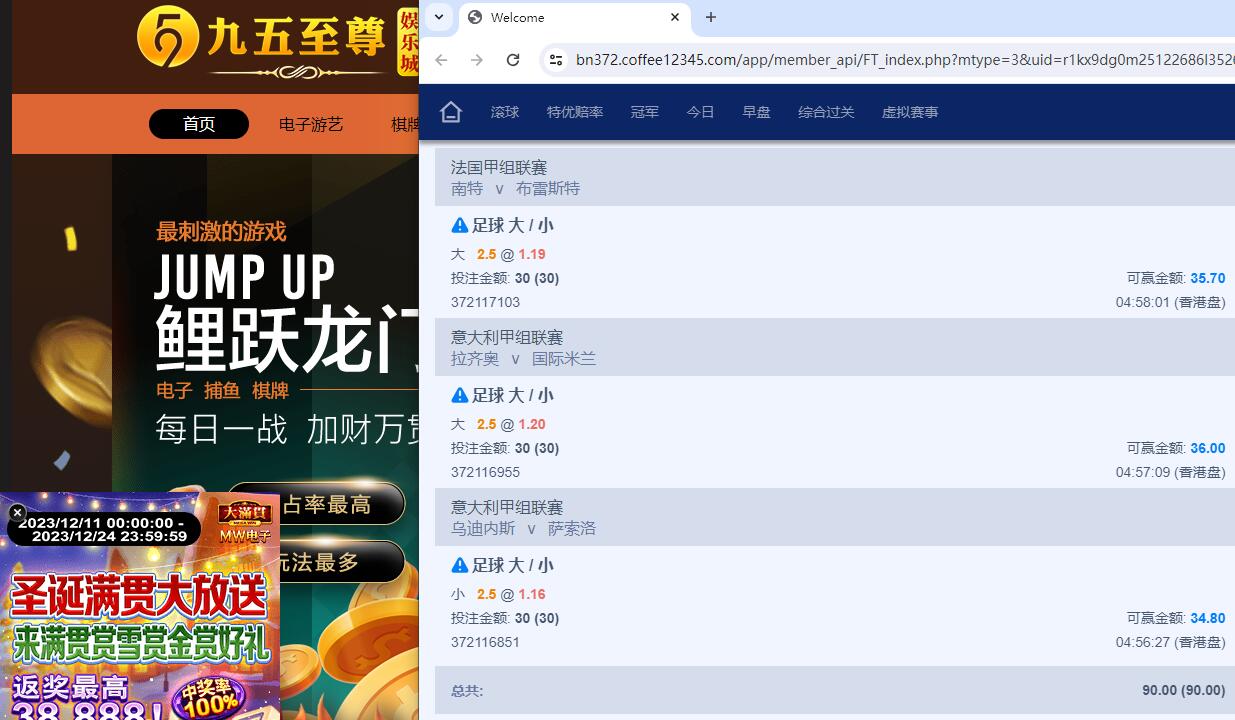Click warning icon on Lazio bet slip
This screenshot has width=1235, height=720.
pos(460,395)
